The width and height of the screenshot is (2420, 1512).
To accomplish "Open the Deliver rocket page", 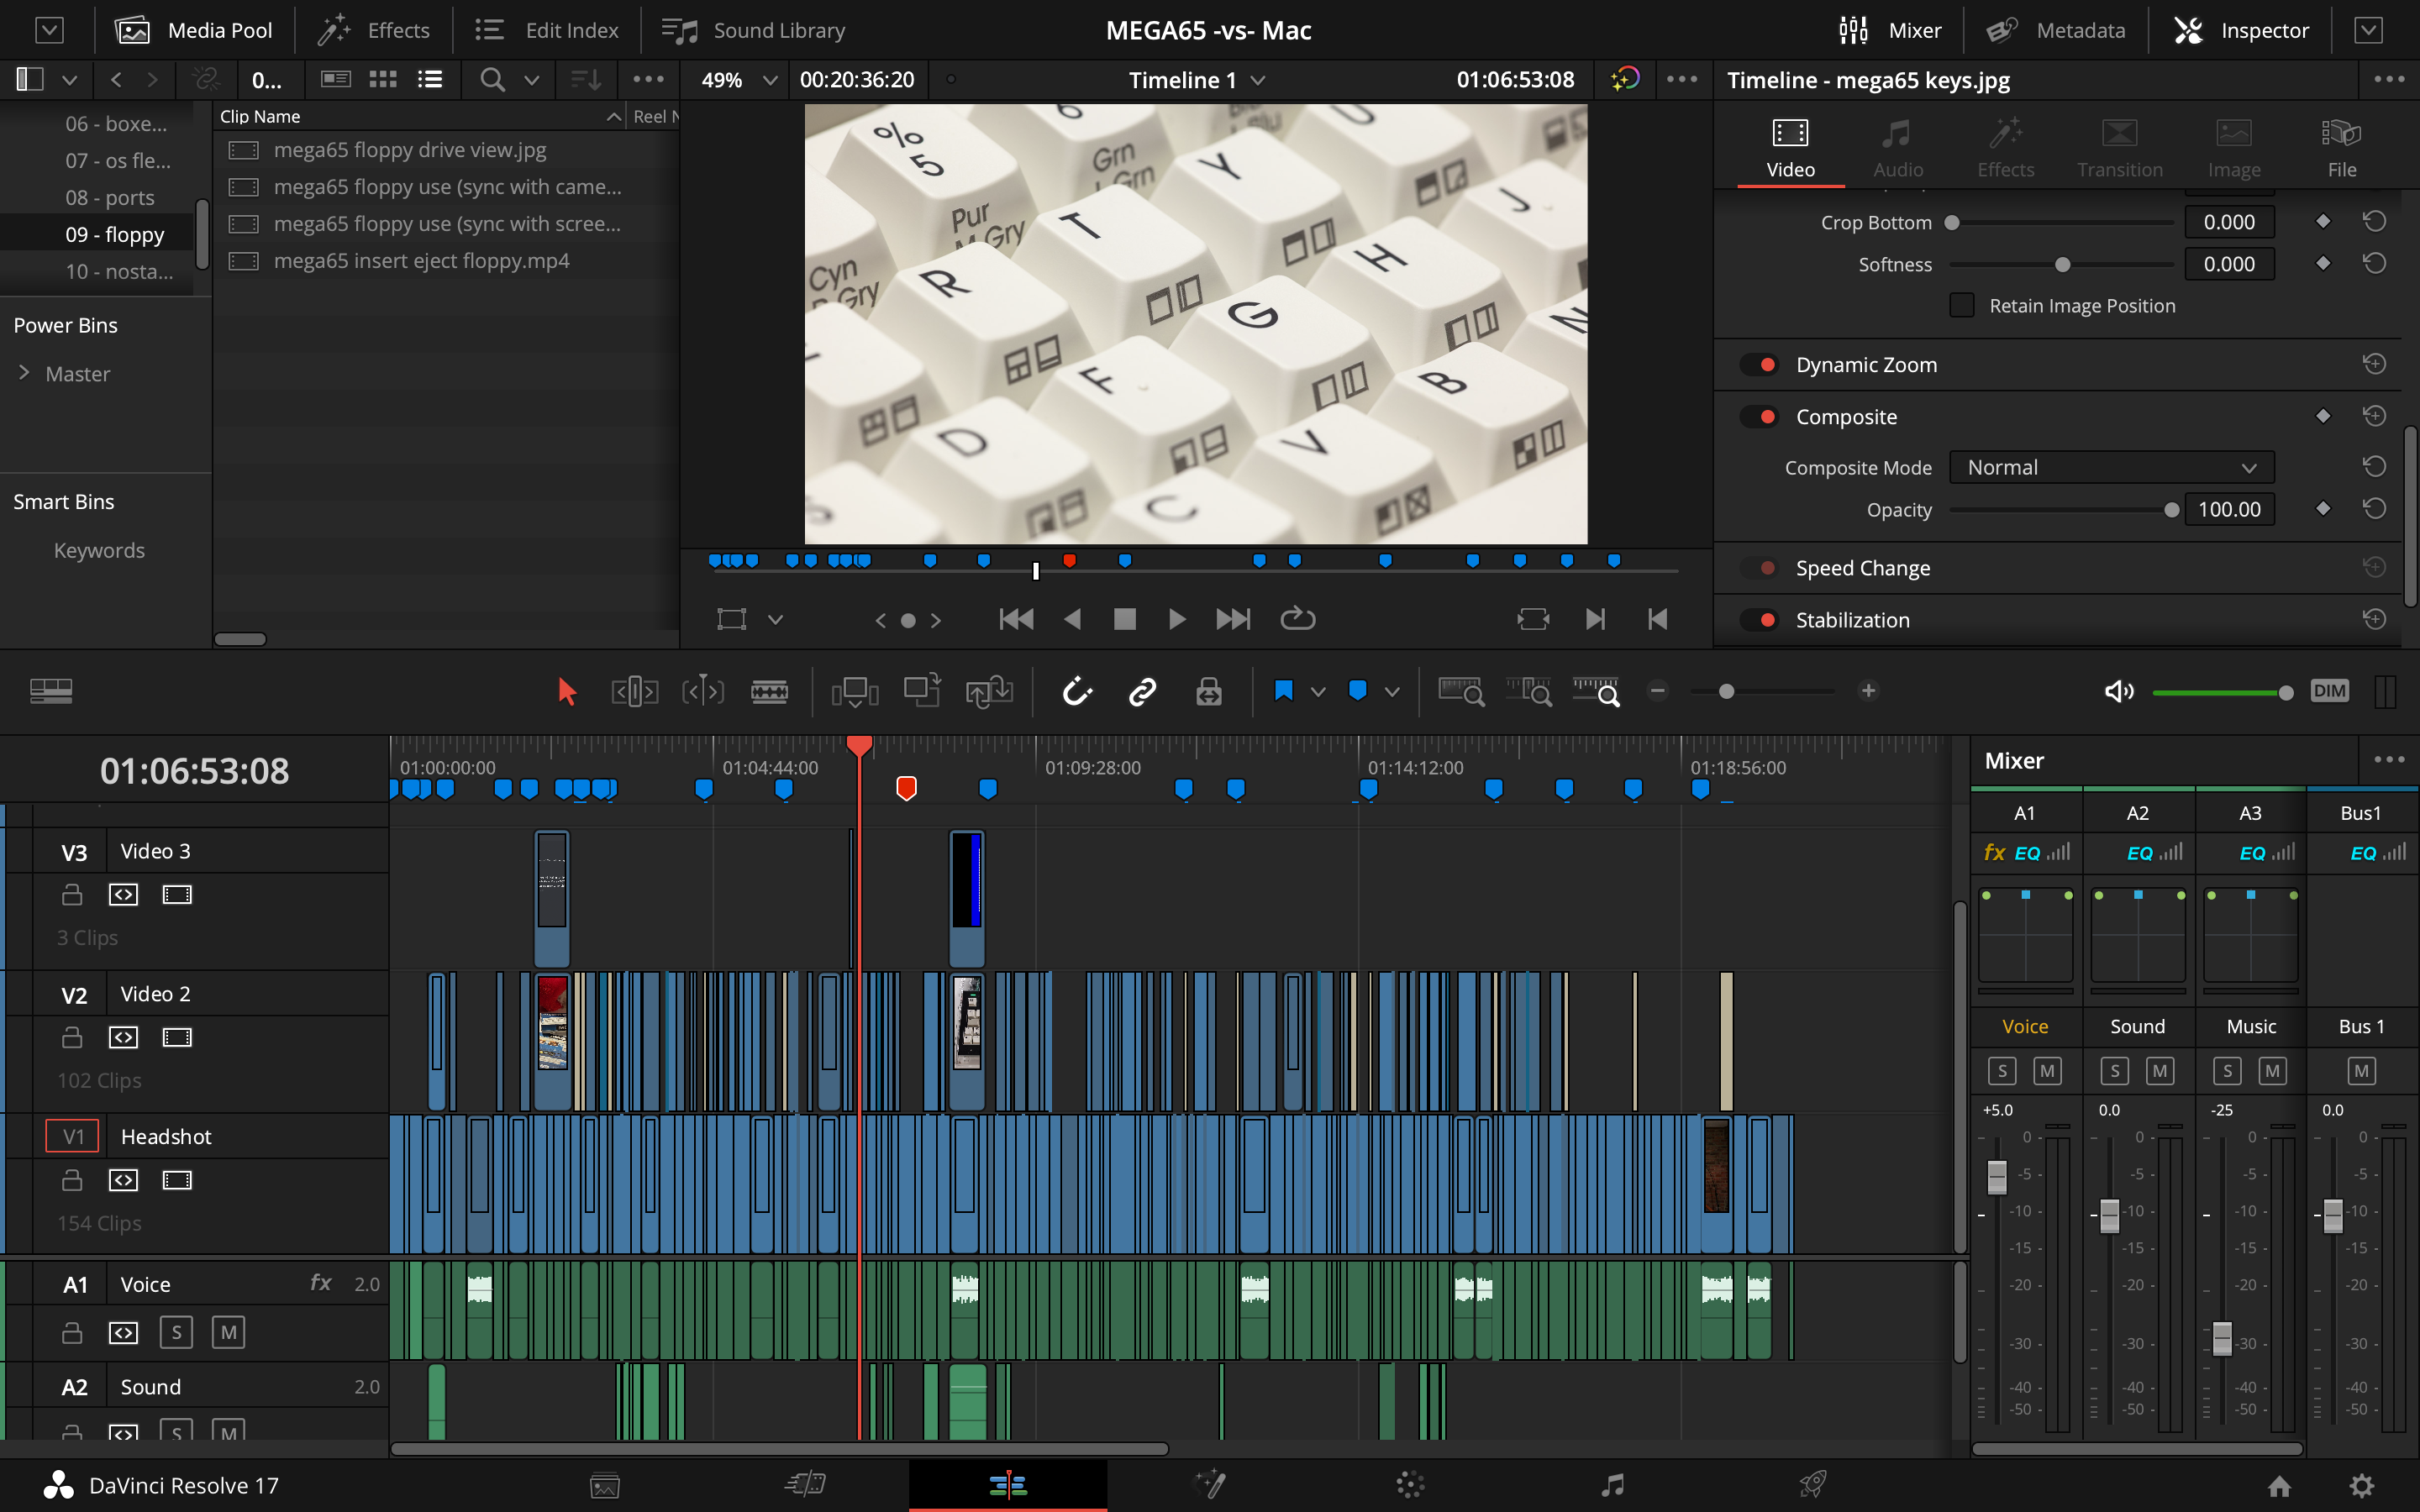I will [x=1813, y=1485].
